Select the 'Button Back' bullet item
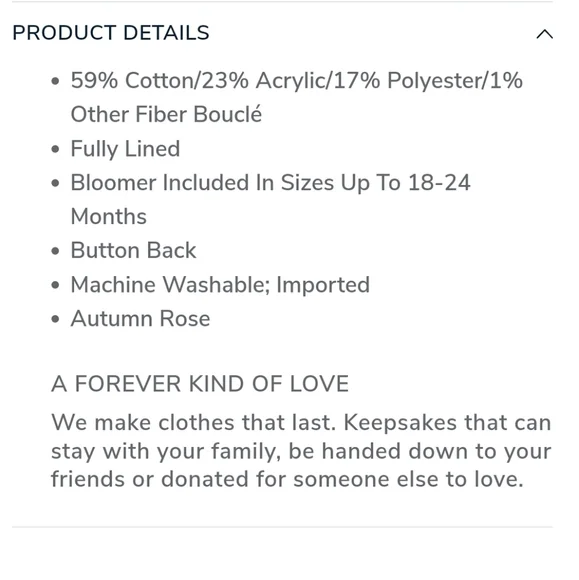The height and width of the screenshot is (580, 579). pos(133,250)
